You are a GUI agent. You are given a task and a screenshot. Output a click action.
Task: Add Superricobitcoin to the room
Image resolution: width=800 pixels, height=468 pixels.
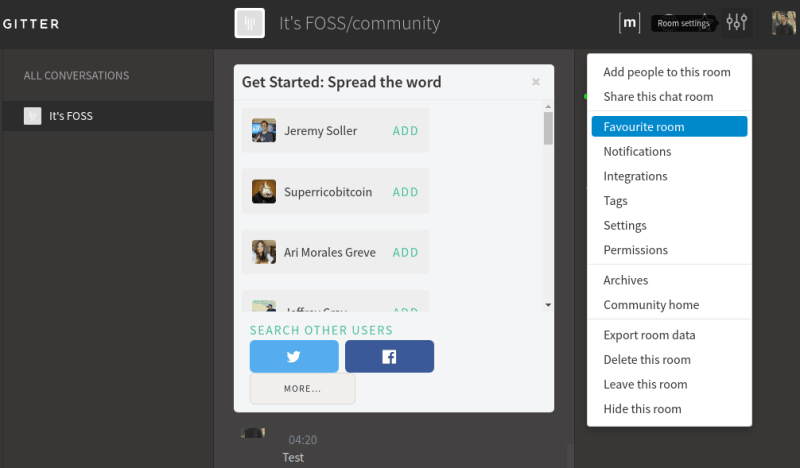click(405, 192)
